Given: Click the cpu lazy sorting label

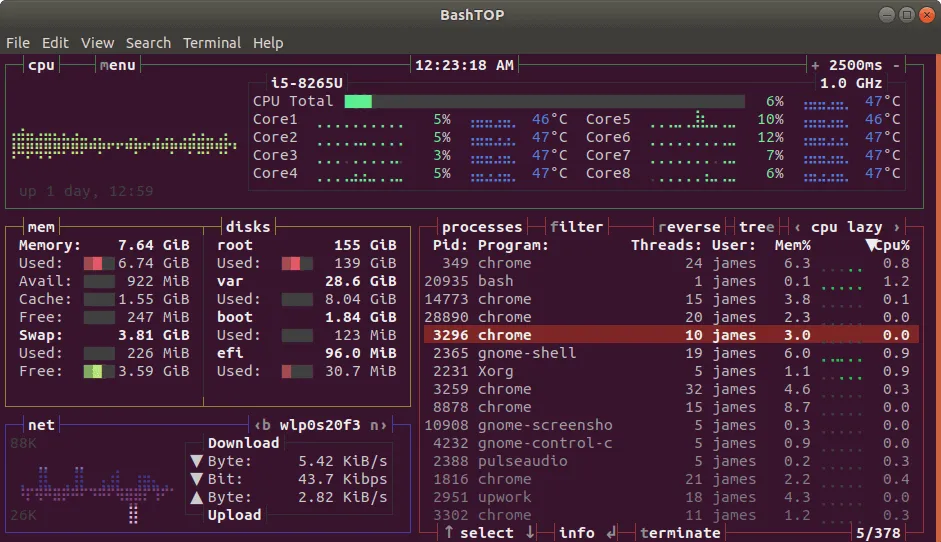Looking at the screenshot, I should 846,227.
